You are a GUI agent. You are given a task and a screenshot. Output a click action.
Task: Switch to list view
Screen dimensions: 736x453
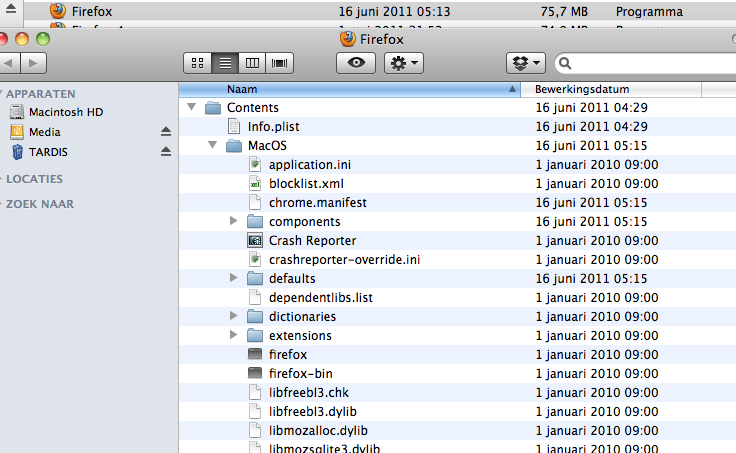click(225, 63)
